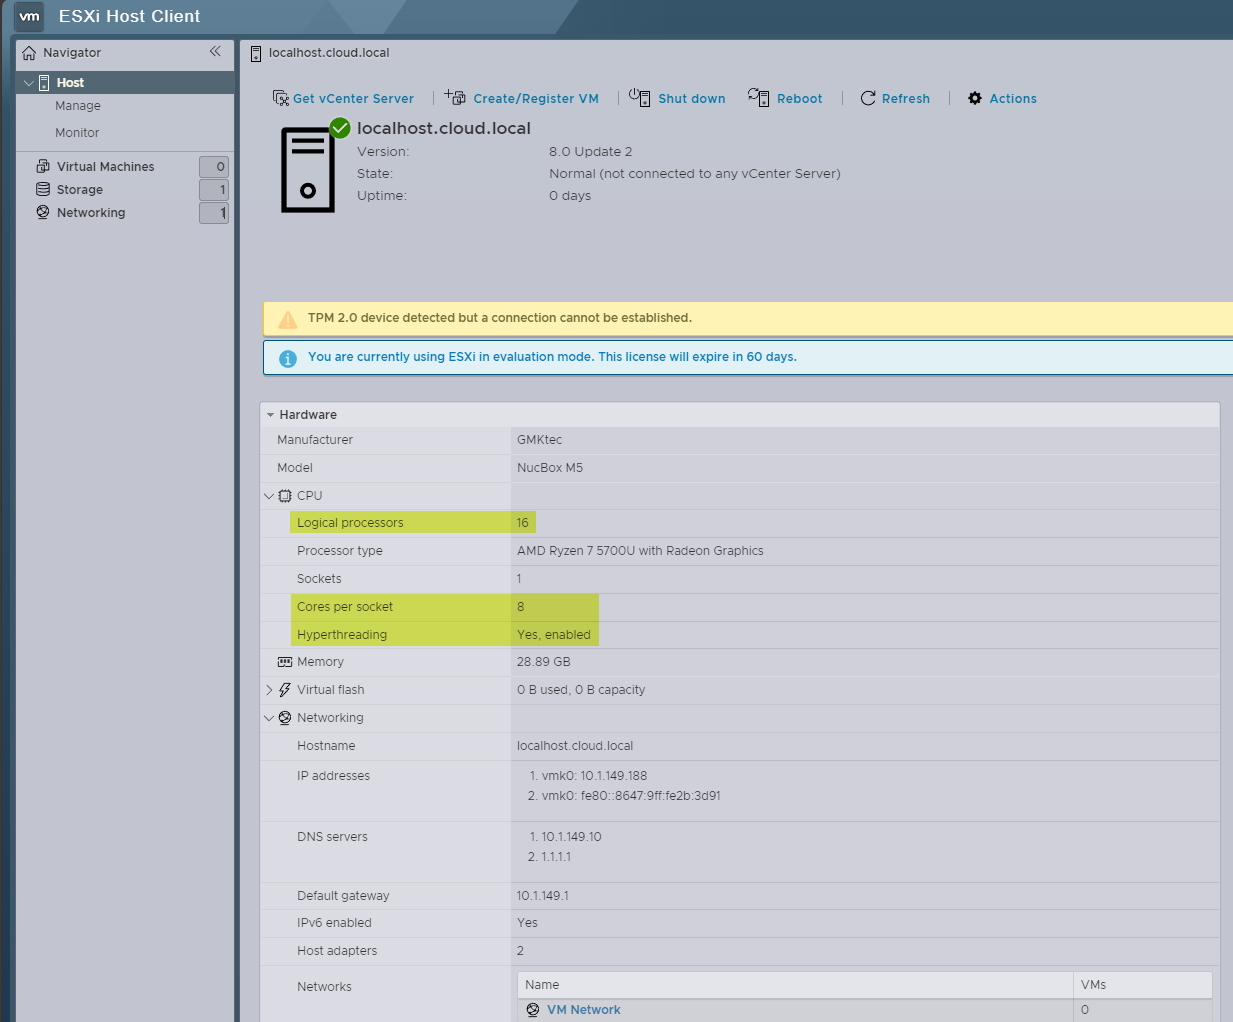This screenshot has width=1233, height=1022.
Task: Collapse the CPU hardware row
Action: pyautogui.click(x=269, y=496)
